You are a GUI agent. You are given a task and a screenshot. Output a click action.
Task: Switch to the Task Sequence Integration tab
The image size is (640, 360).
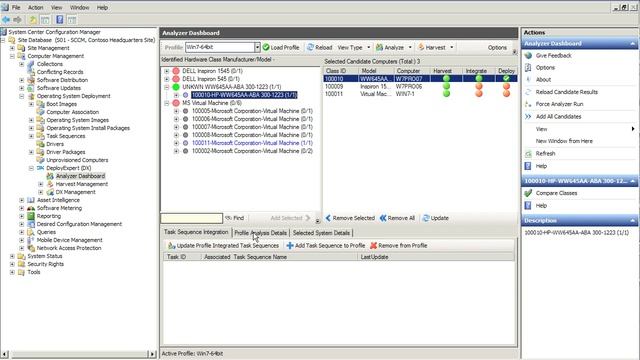coord(196,232)
